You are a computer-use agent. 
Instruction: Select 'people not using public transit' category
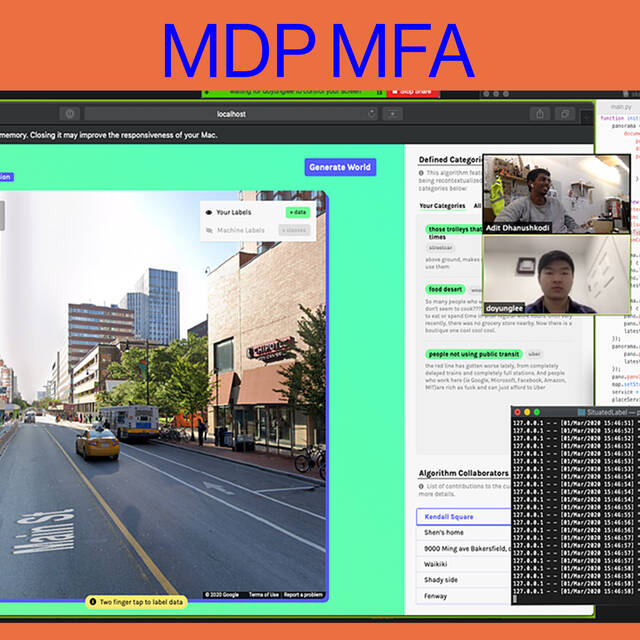pos(474,354)
